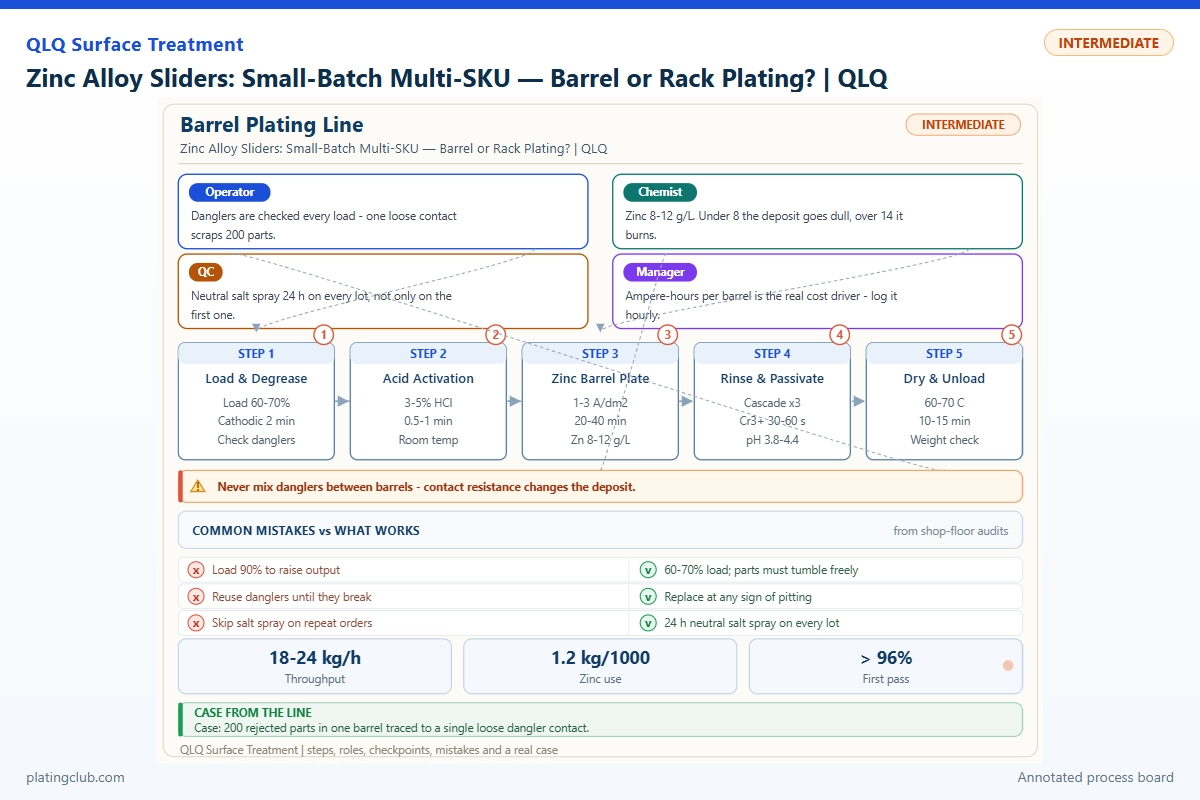Click the green check beside '60-70% load; parts must tumble freely'
1200x800 pixels.
pyautogui.click(x=648, y=570)
